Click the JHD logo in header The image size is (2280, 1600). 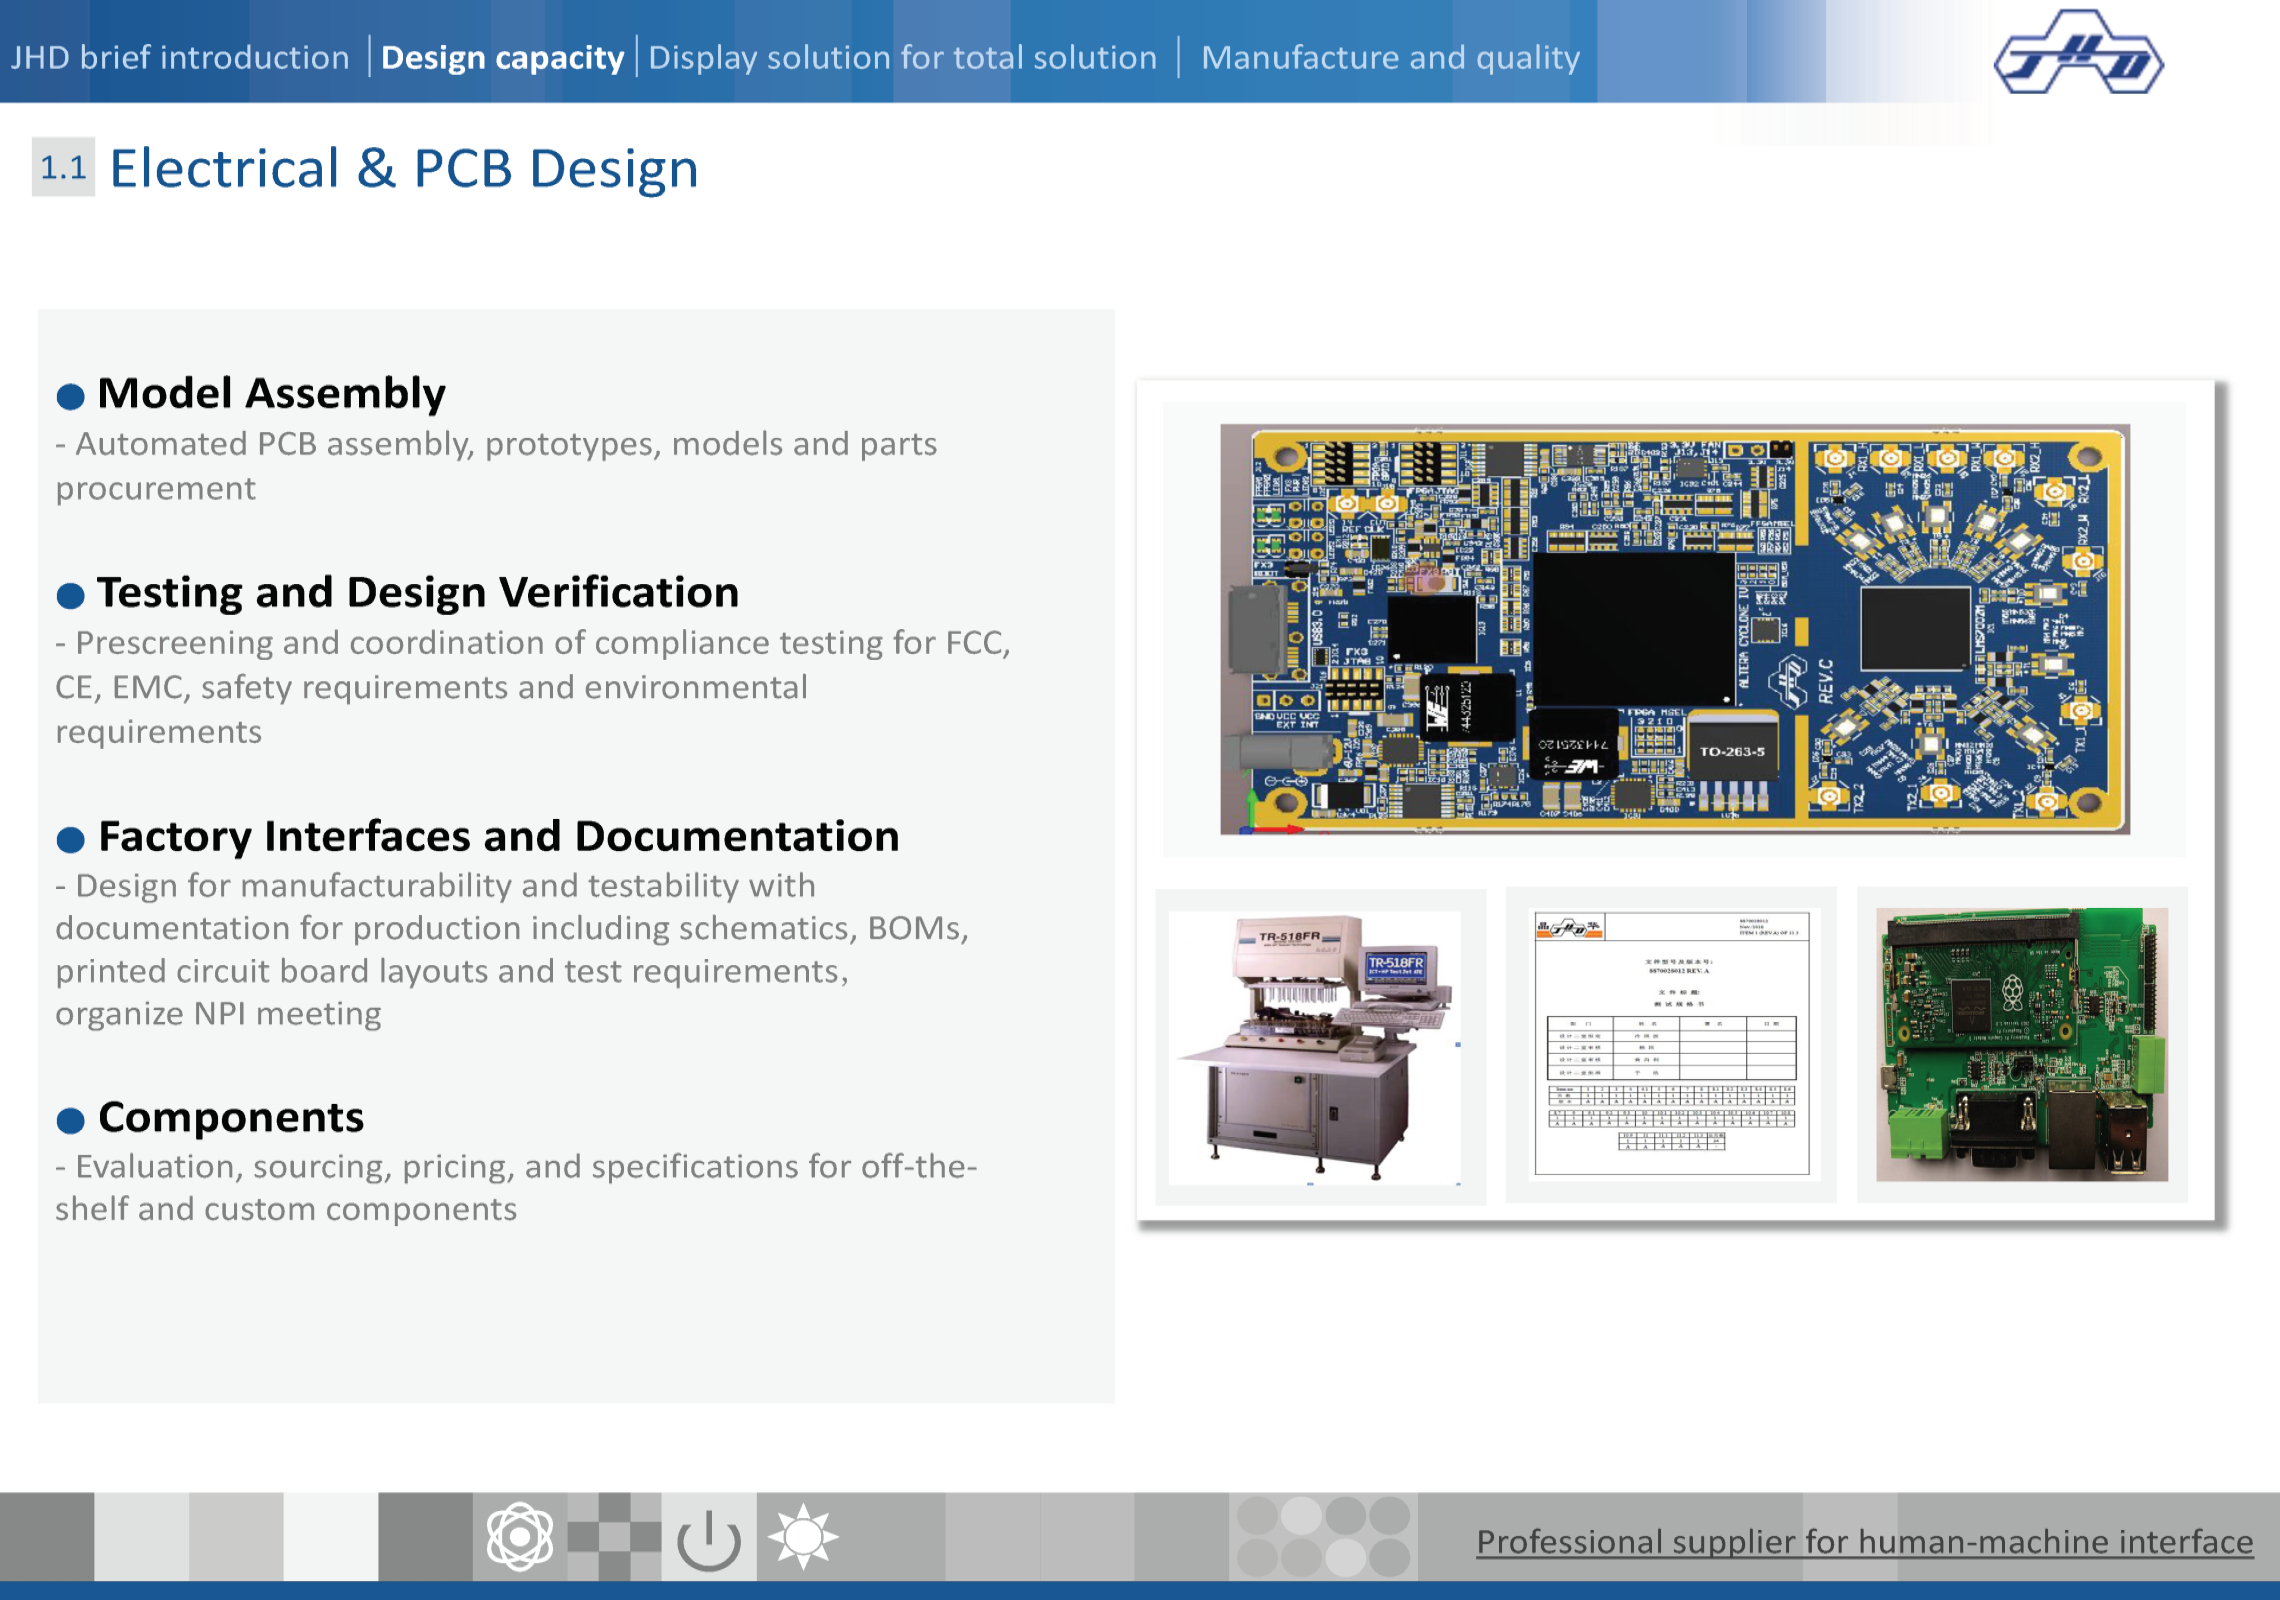[2078, 54]
